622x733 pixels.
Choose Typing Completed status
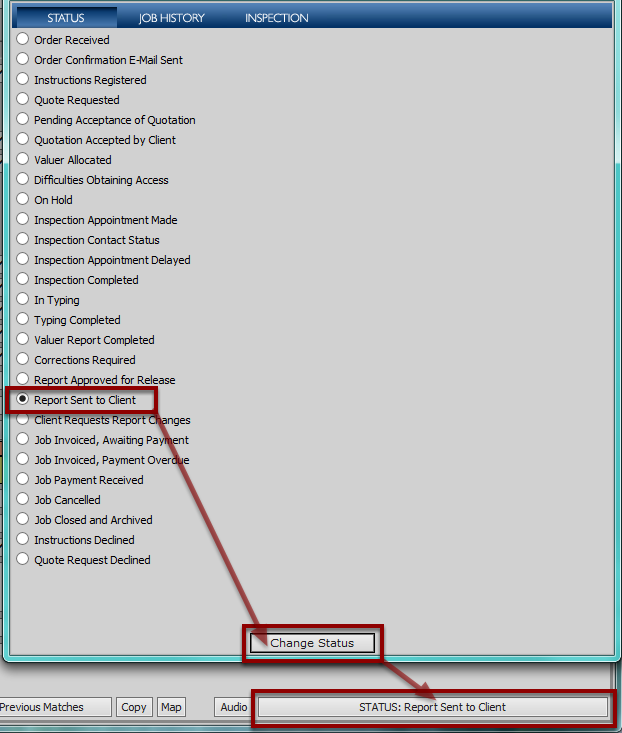tap(22, 319)
